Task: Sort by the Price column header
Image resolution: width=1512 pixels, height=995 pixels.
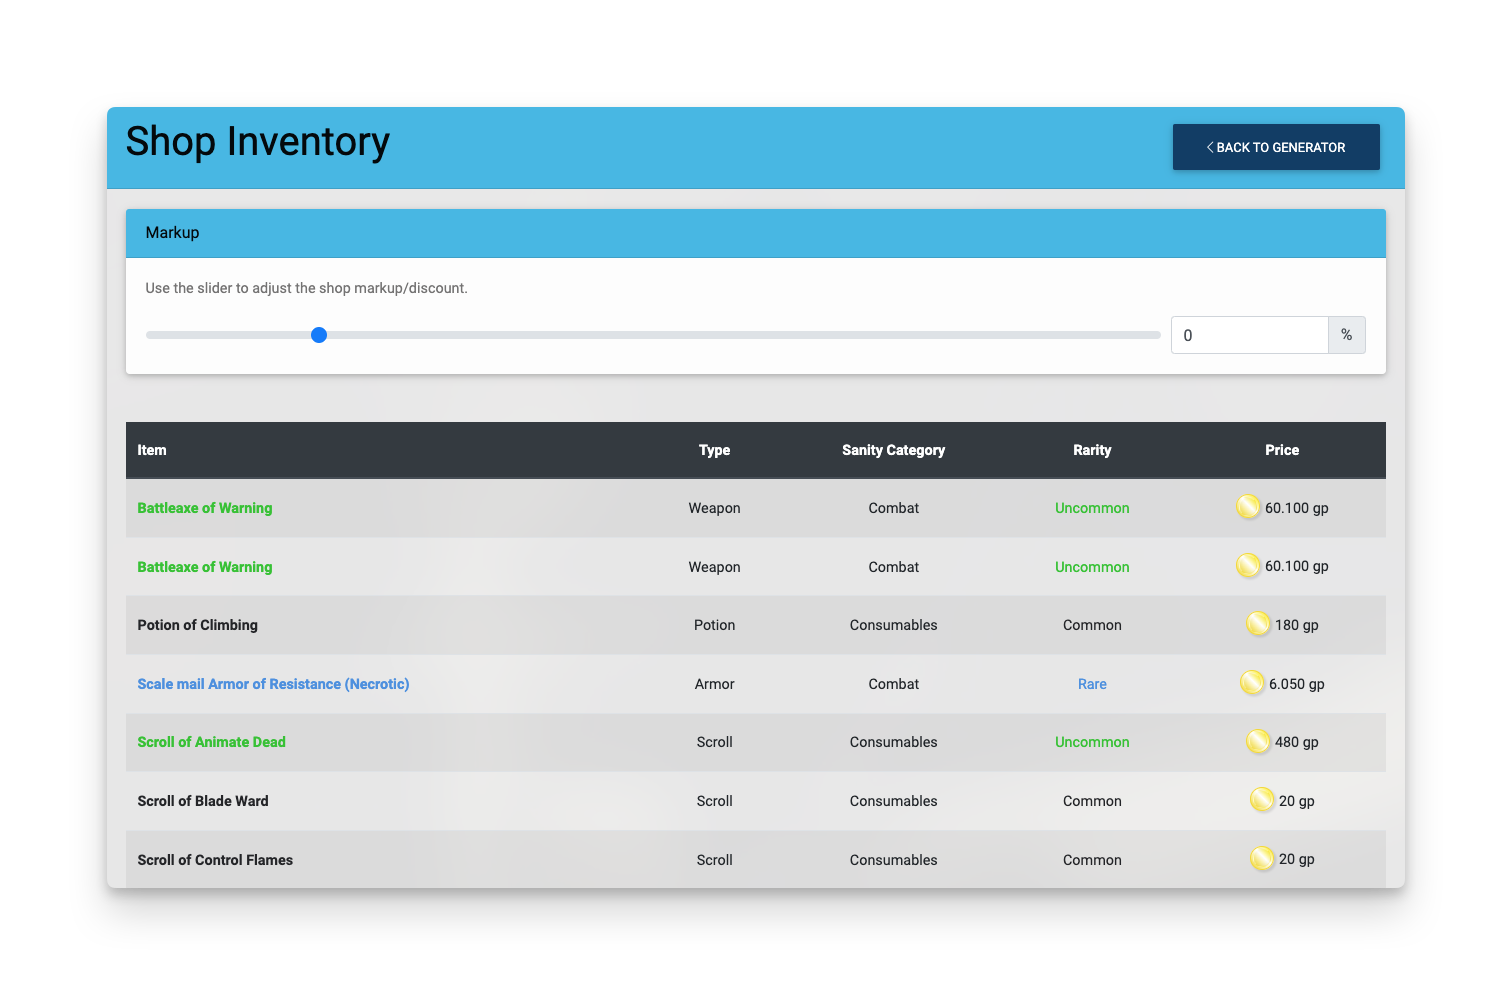Action: (x=1282, y=450)
